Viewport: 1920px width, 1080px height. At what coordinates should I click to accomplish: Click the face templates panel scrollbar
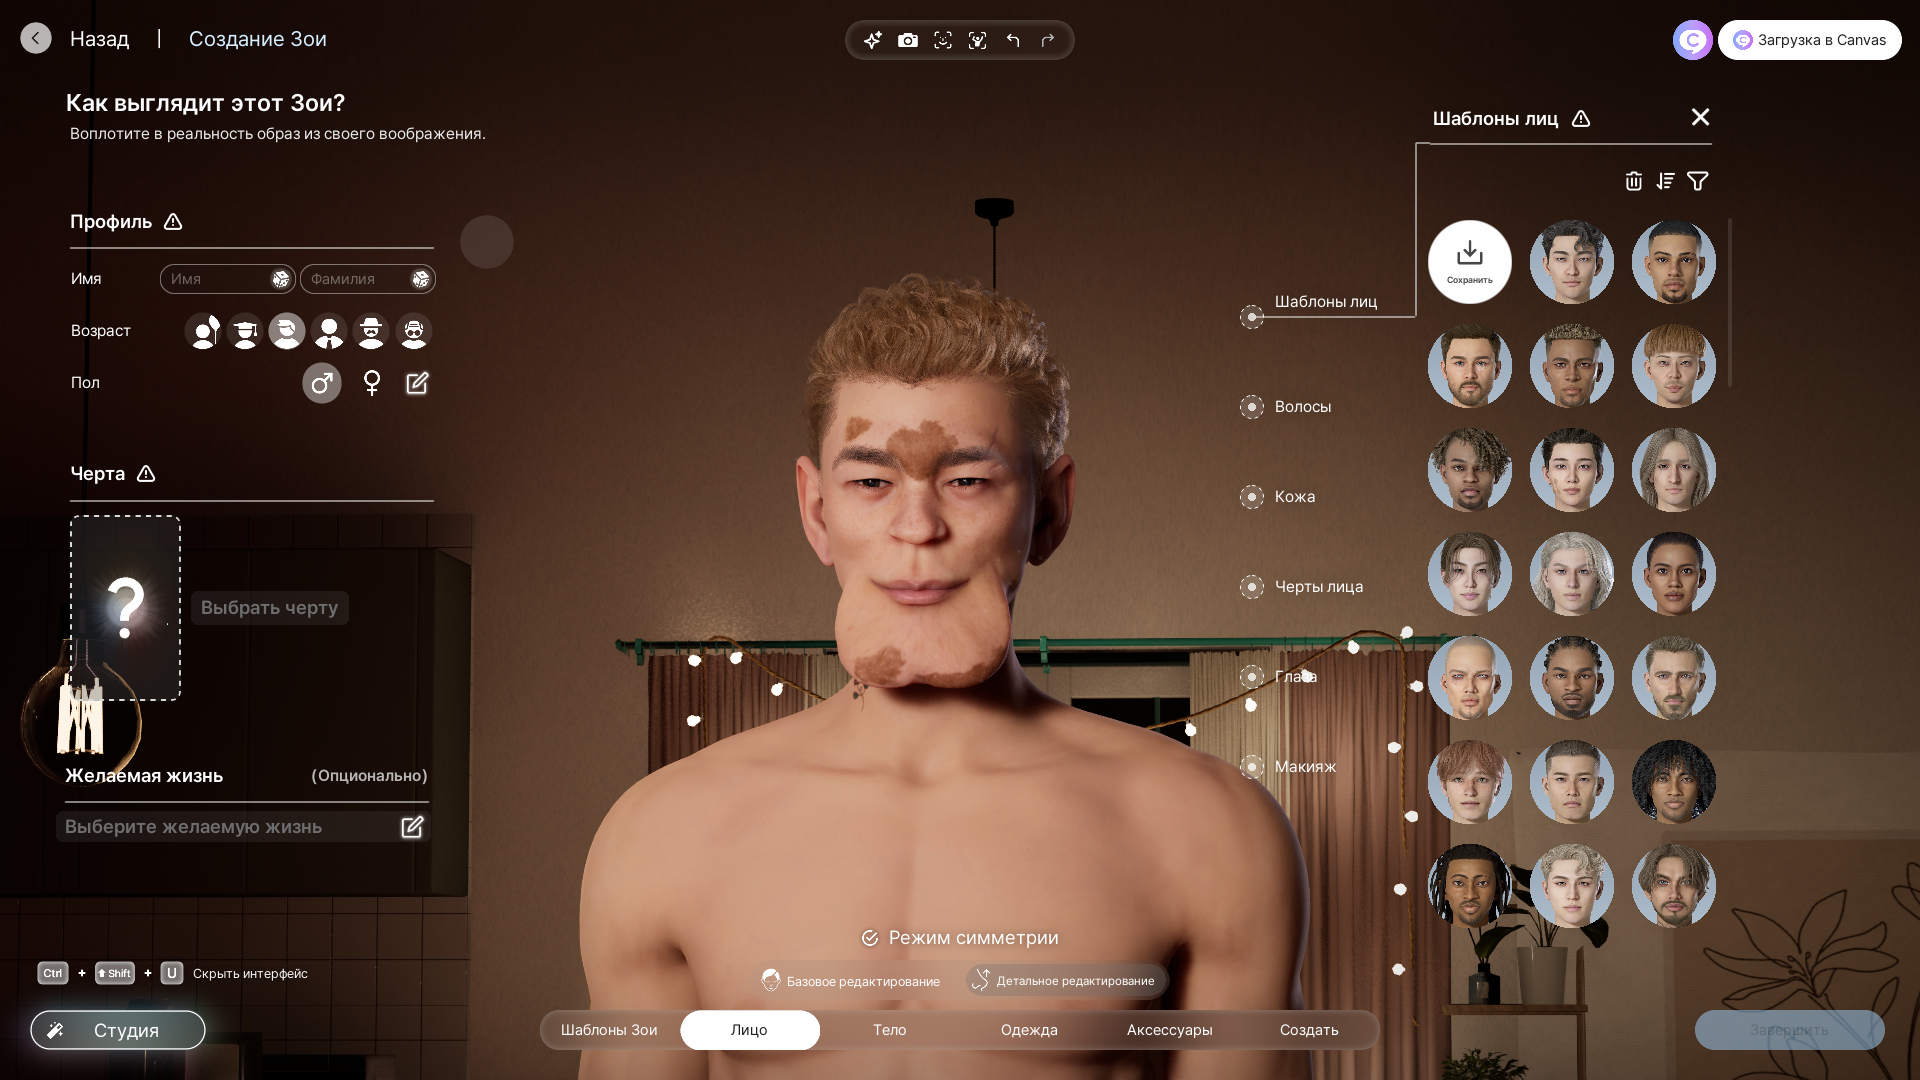[x=1729, y=303]
